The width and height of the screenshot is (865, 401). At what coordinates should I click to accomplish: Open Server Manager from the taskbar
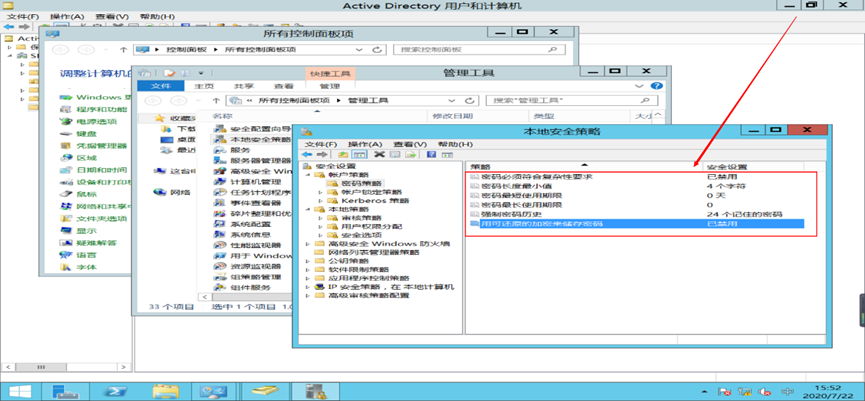point(65,391)
